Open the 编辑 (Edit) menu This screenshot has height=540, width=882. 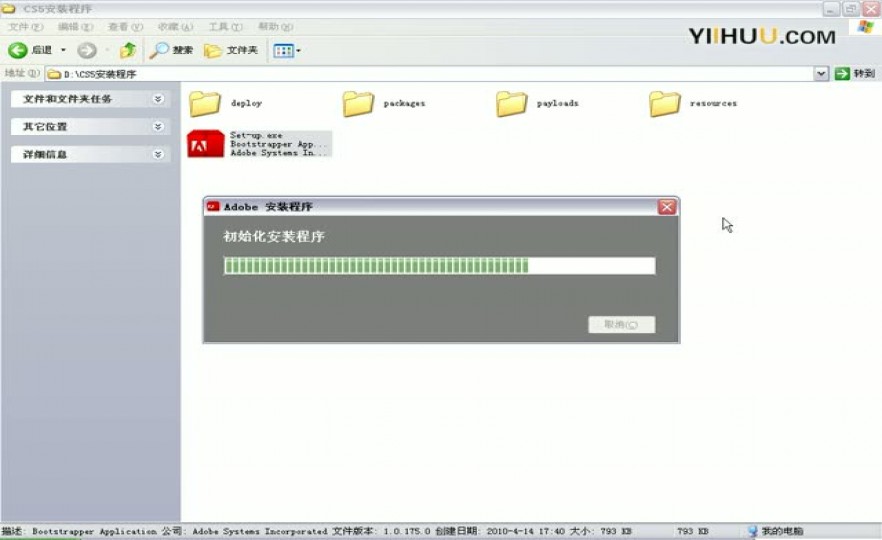tap(75, 27)
